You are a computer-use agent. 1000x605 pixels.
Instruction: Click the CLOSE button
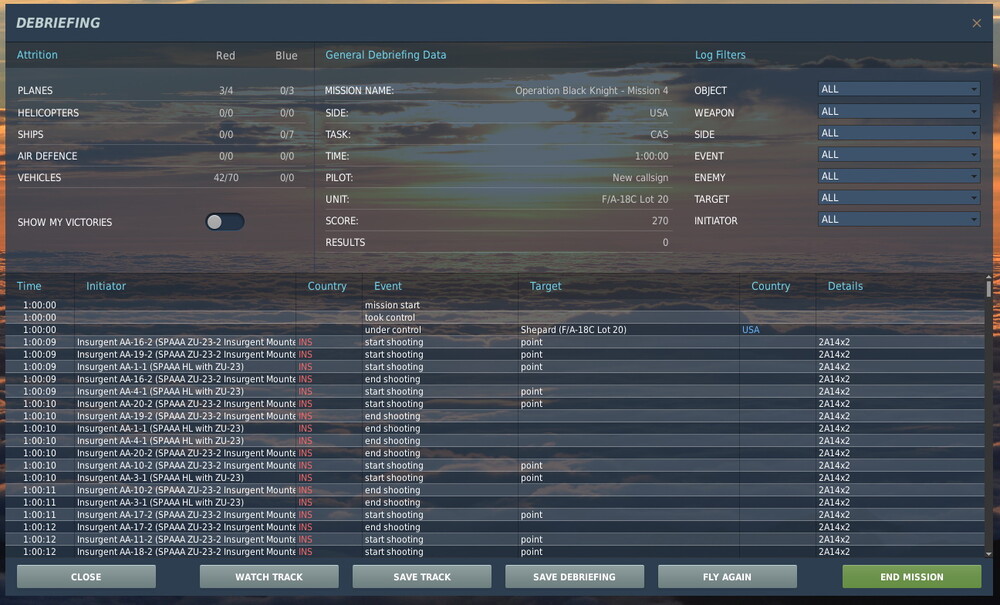tap(86, 577)
